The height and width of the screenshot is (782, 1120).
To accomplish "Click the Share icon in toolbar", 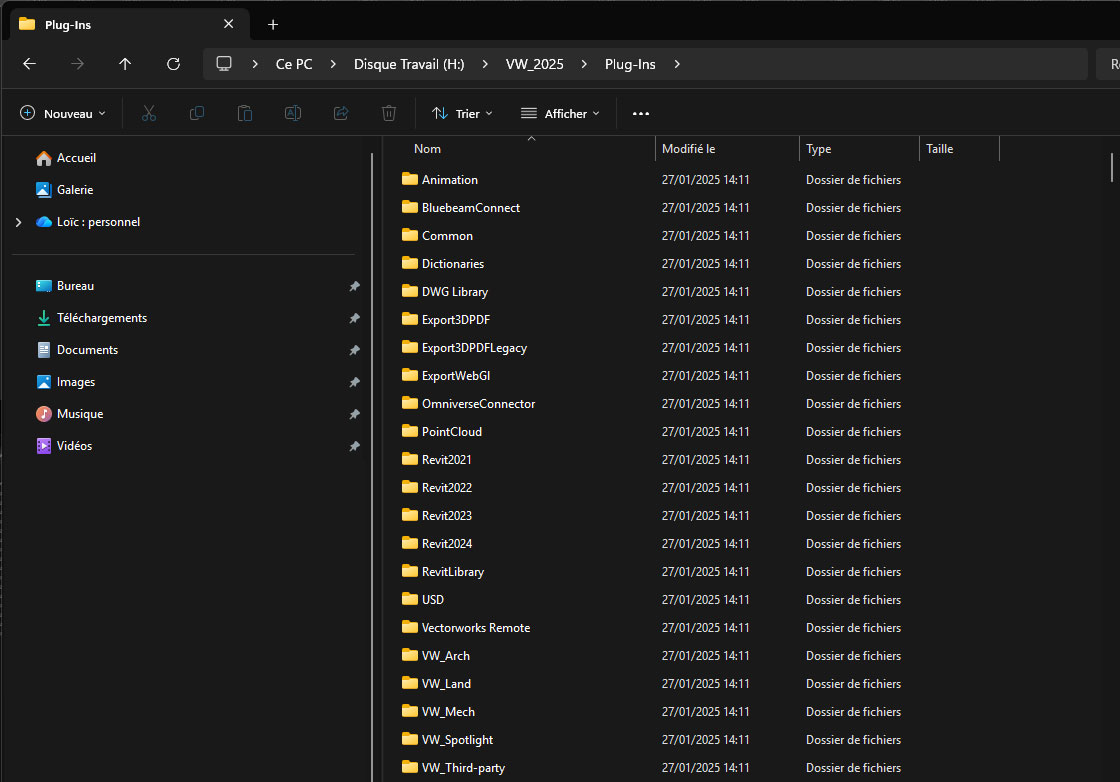I will (341, 114).
